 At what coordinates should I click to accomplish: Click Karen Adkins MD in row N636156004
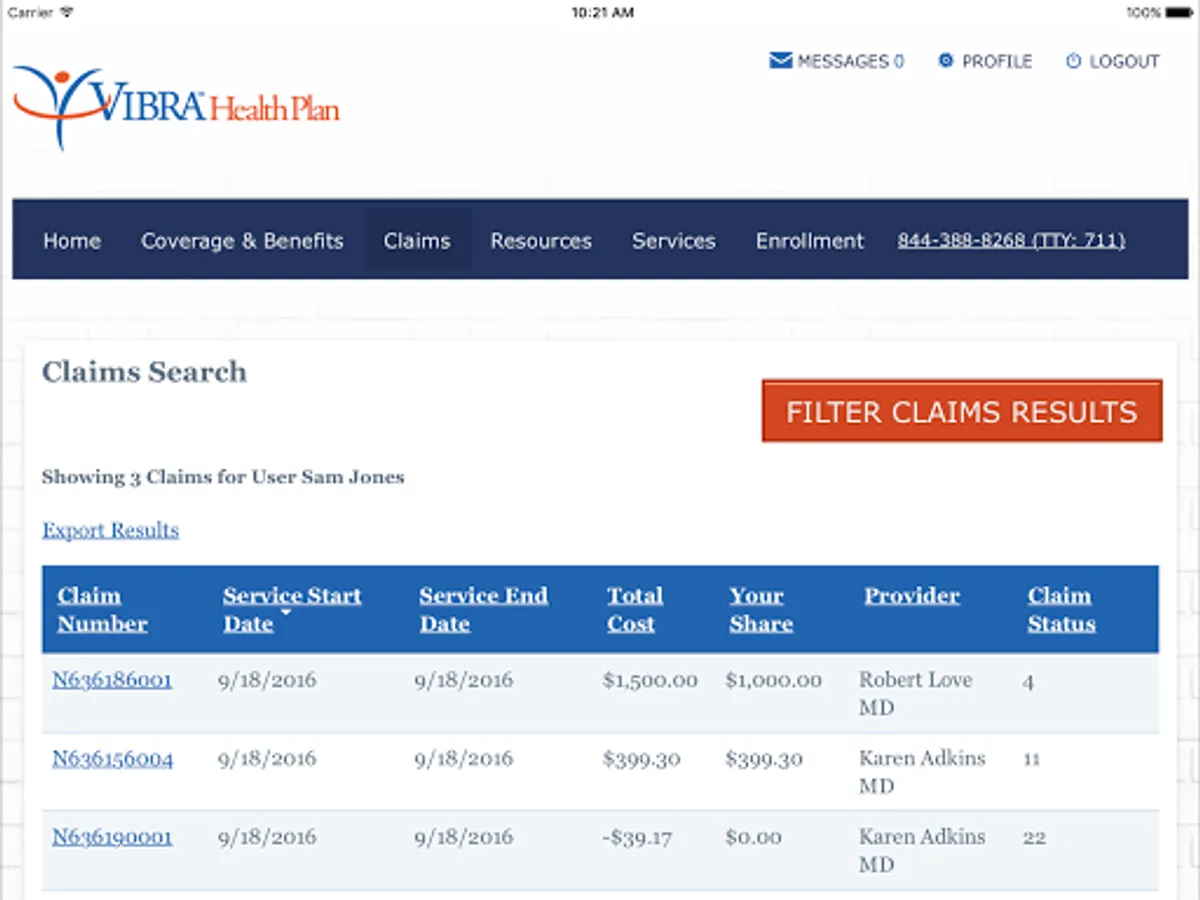[x=922, y=772]
